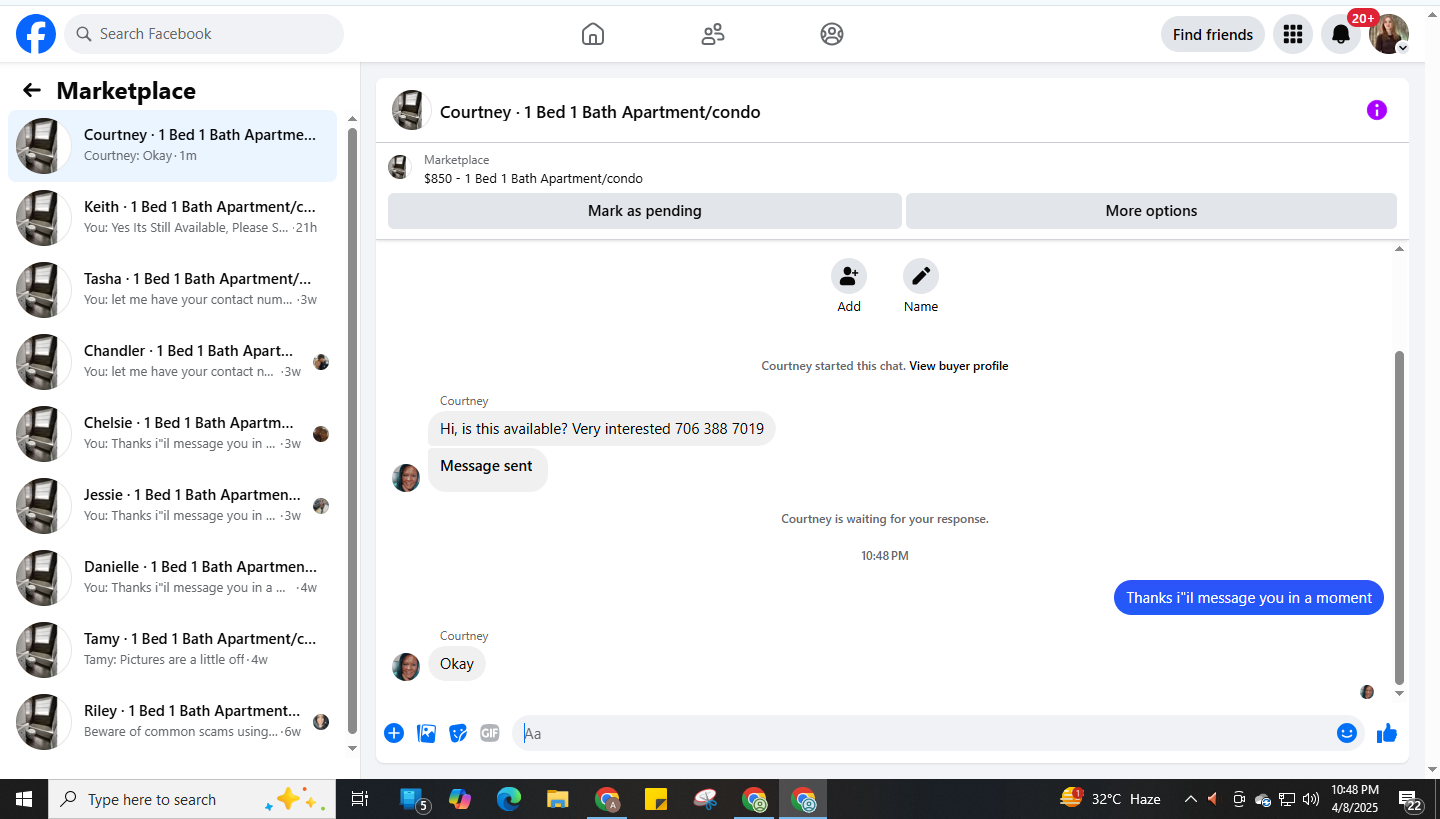Viewport: 1440px width, 819px height.
Task: Choose a sticker icon
Action: (458, 733)
